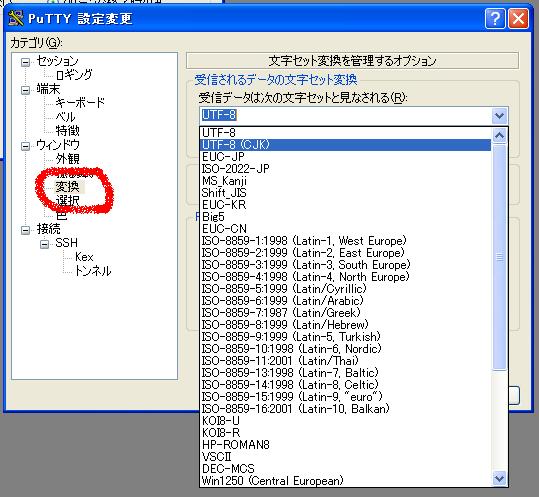The height and width of the screenshot is (497, 539).
Task: Choose ISO-8859-4:1998 Latin-4 North Europe
Action: click(345, 277)
